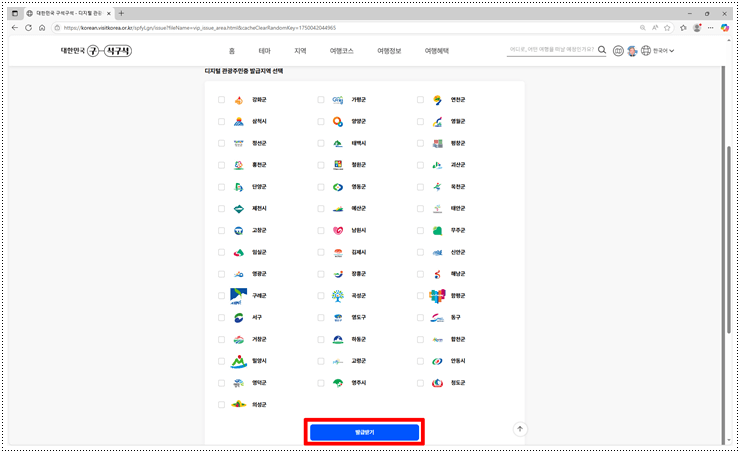Open the 지역 menu item
The height and width of the screenshot is (453, 740).
(x=300, y=51)
